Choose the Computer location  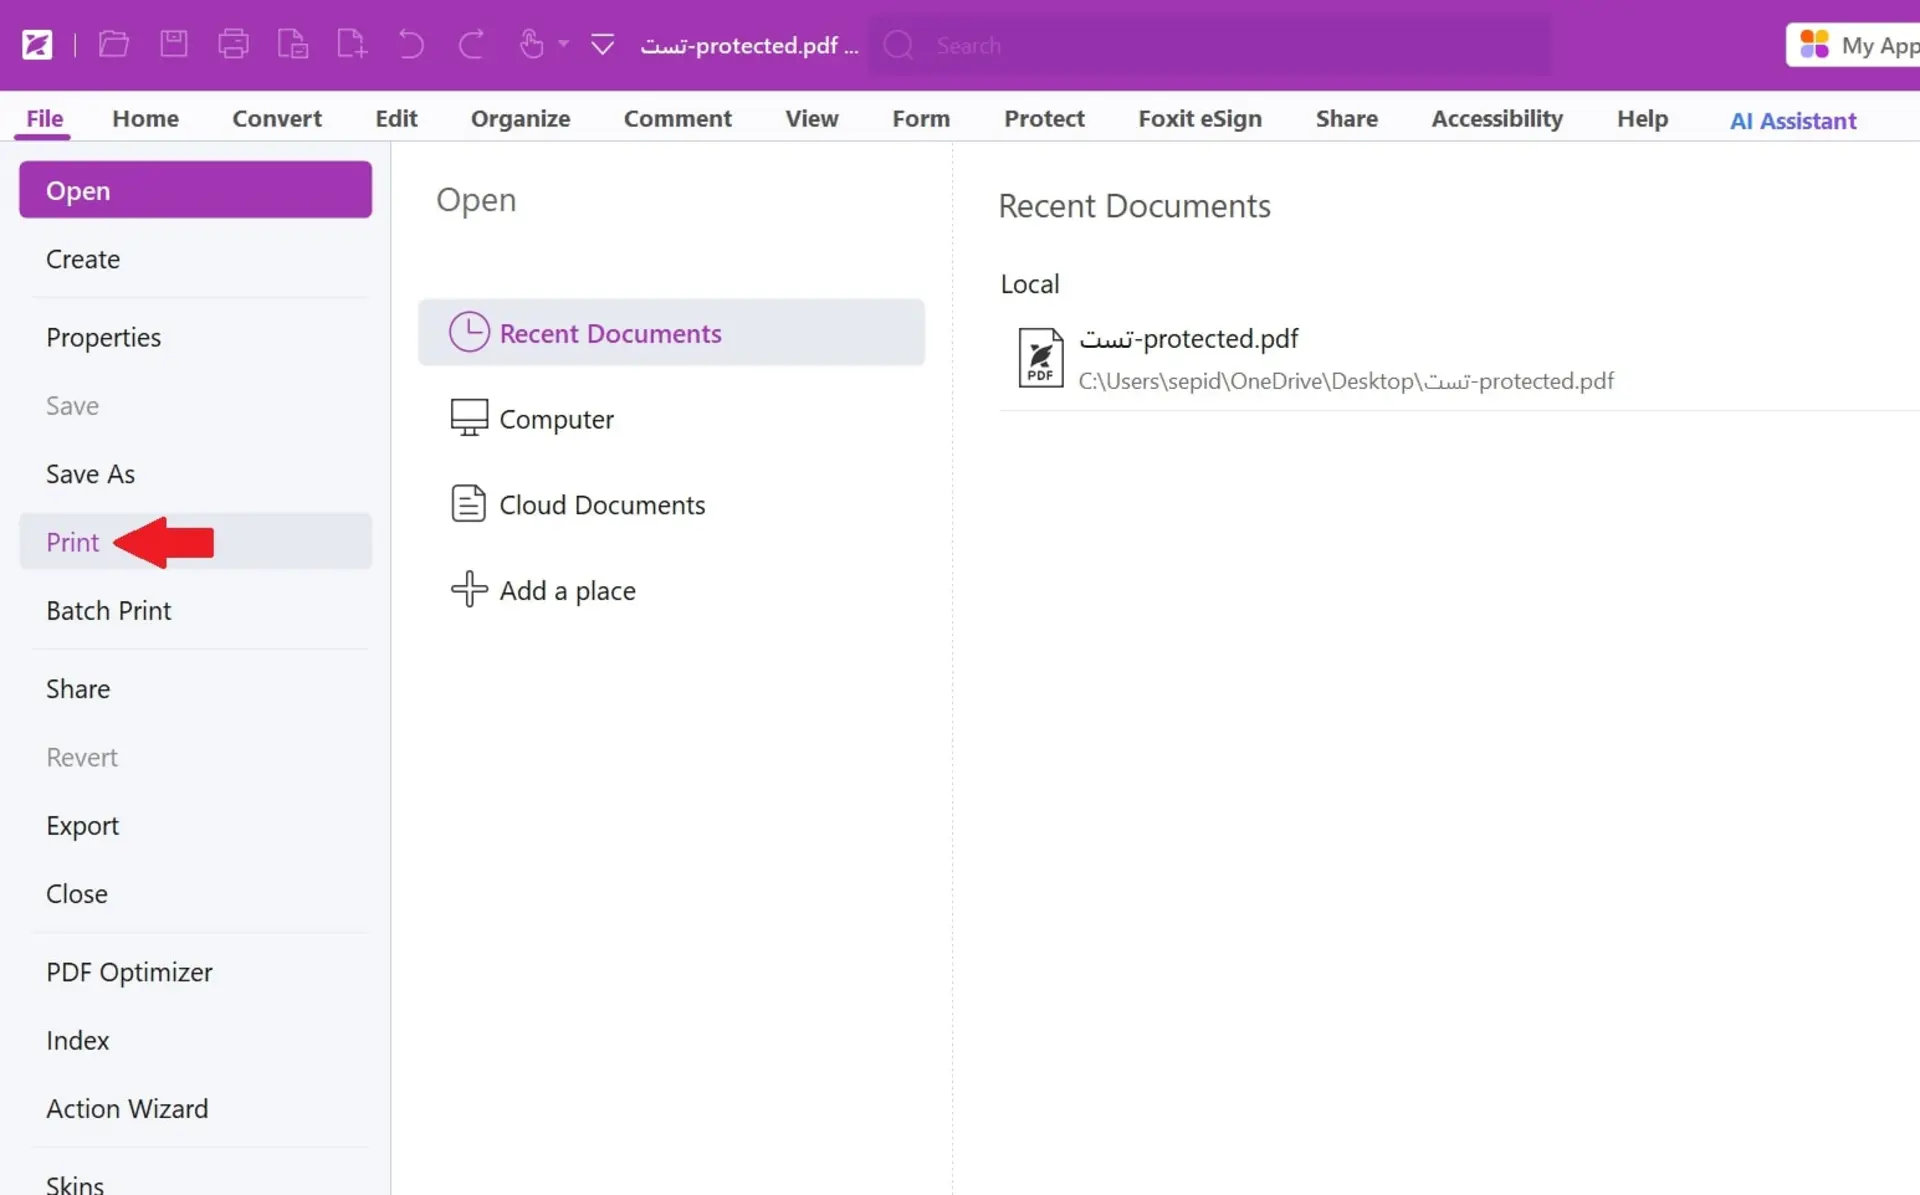671,418
